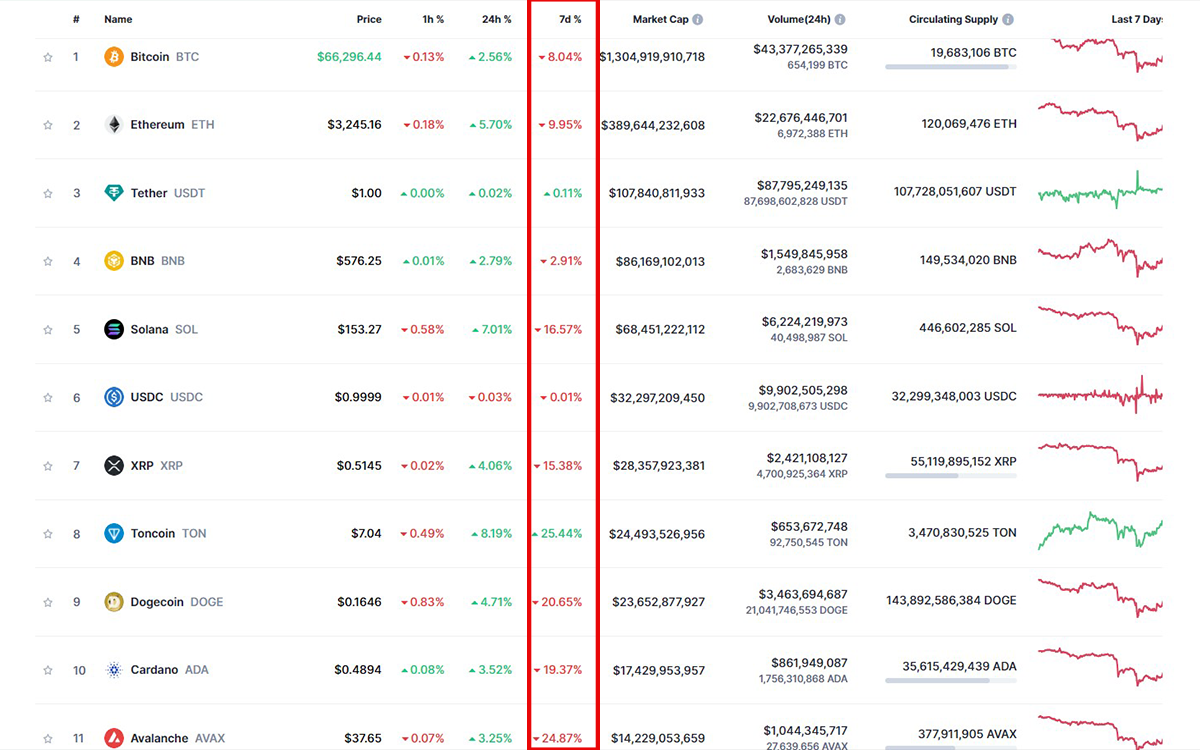
Task: Click Tether volume $87,795,249,135
Action: pyautogui.click(x=803, y=185)
